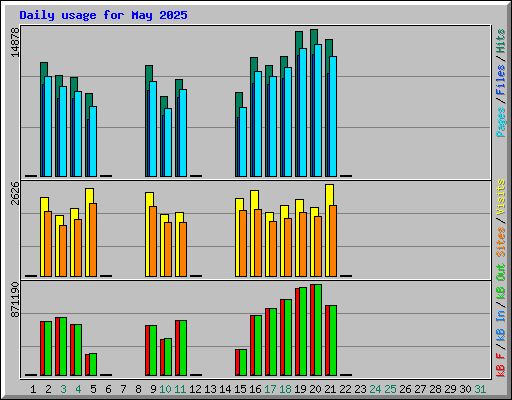Click day 20 on the x-axis
The height and width of the screenshot is (400, 512).
point(315,389)
